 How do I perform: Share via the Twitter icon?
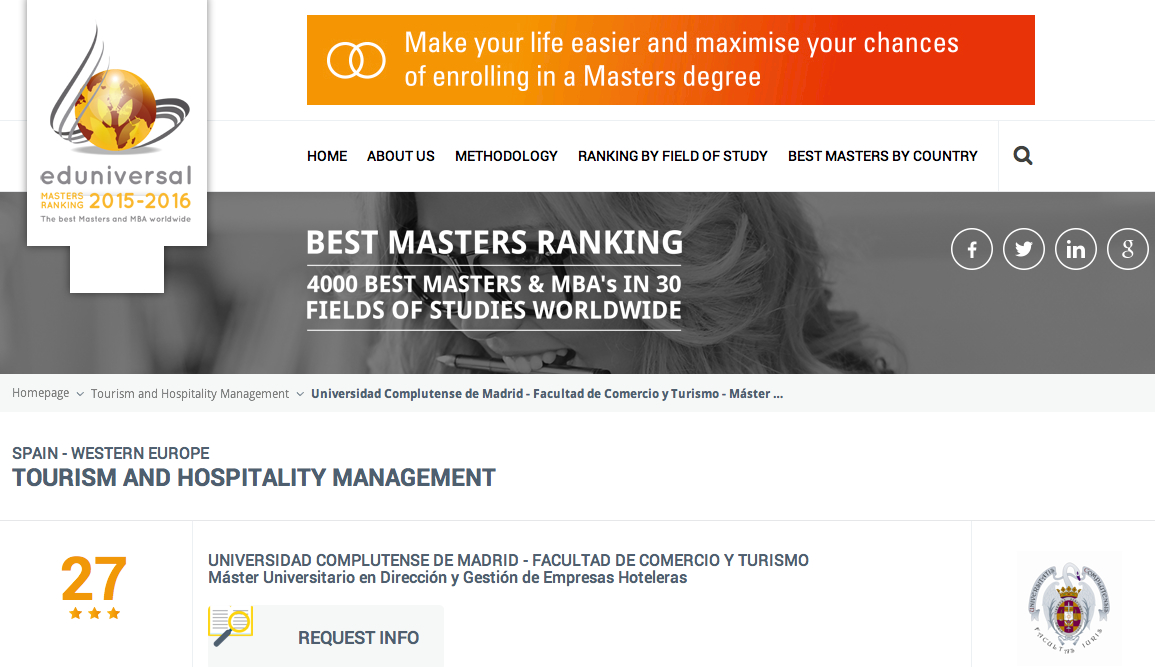pyautogui.click(x=1024, y=249)
